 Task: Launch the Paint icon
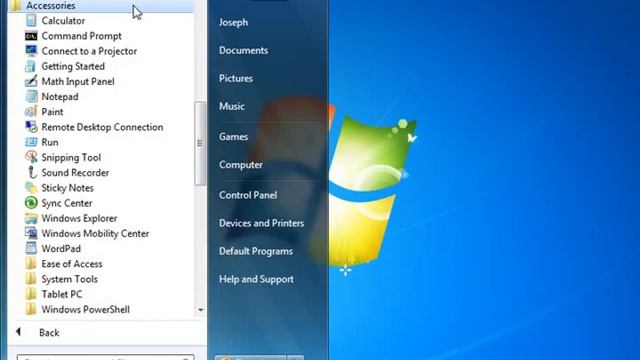31,111
